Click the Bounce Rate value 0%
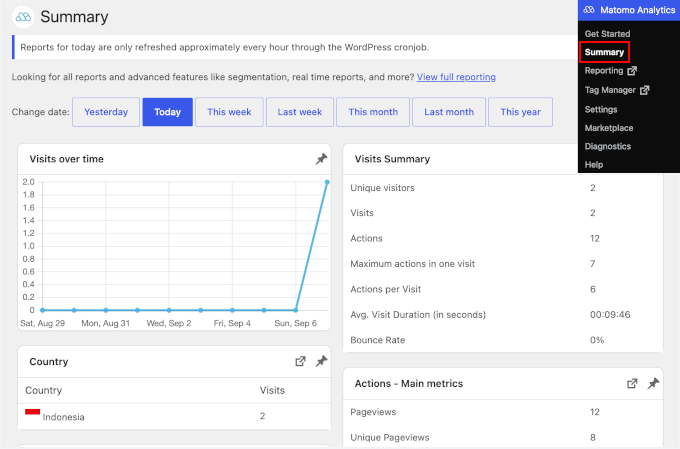The height and width of the screenshot is (449, 680). [x=597, y=340]
